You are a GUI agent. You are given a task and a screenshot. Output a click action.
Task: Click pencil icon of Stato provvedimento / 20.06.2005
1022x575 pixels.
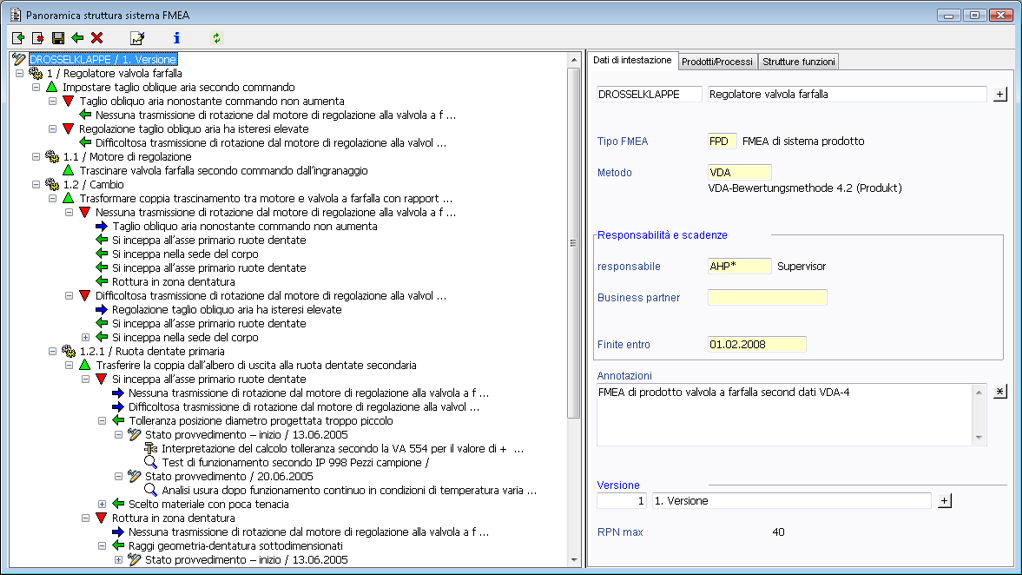(x=134, y=476)
